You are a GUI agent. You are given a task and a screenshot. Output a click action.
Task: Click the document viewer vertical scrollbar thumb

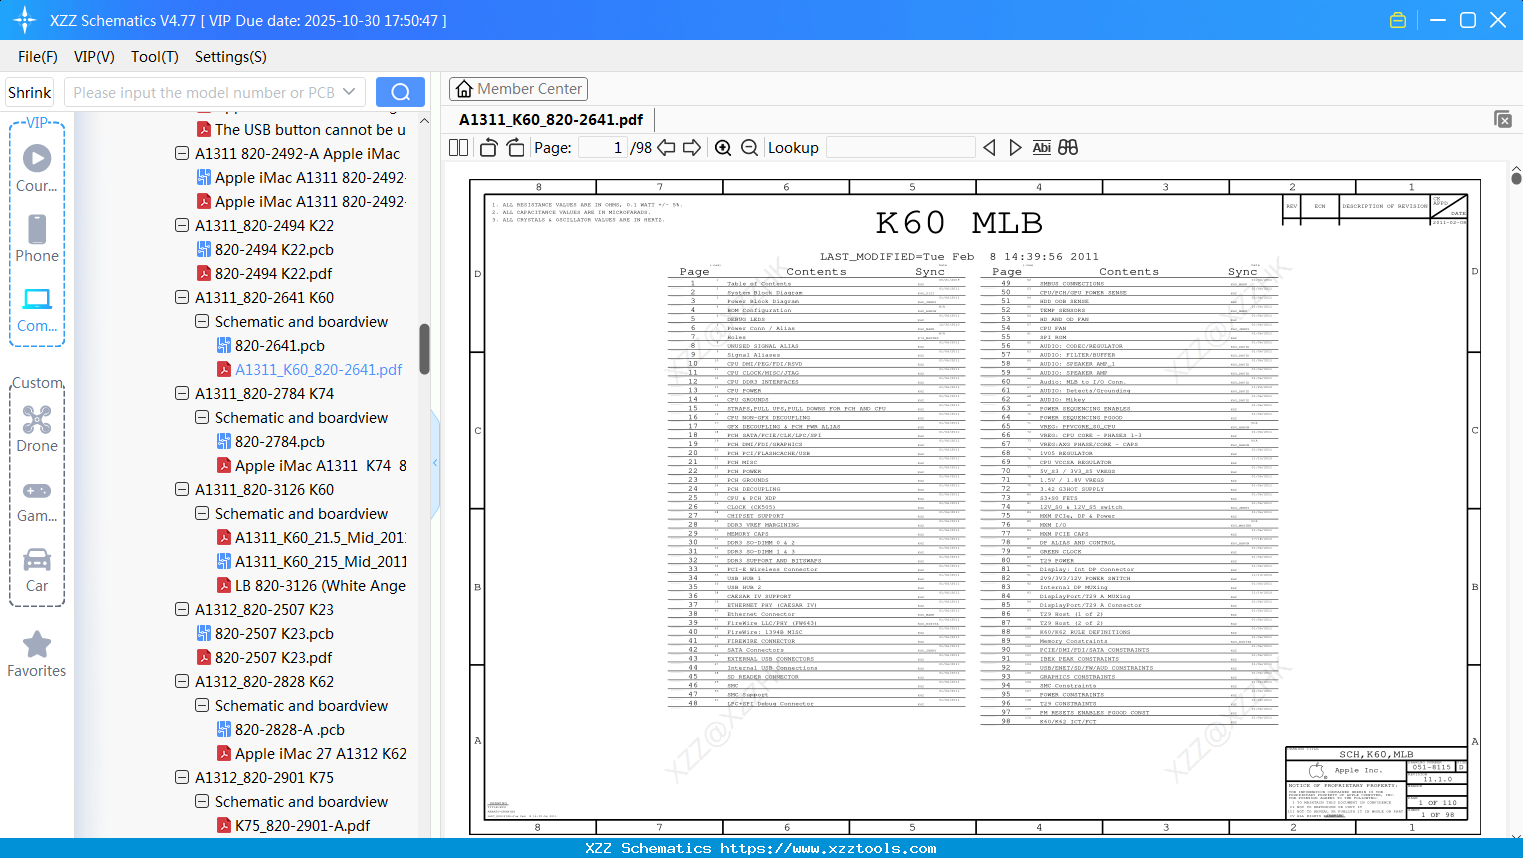[x=1516, y=179]
